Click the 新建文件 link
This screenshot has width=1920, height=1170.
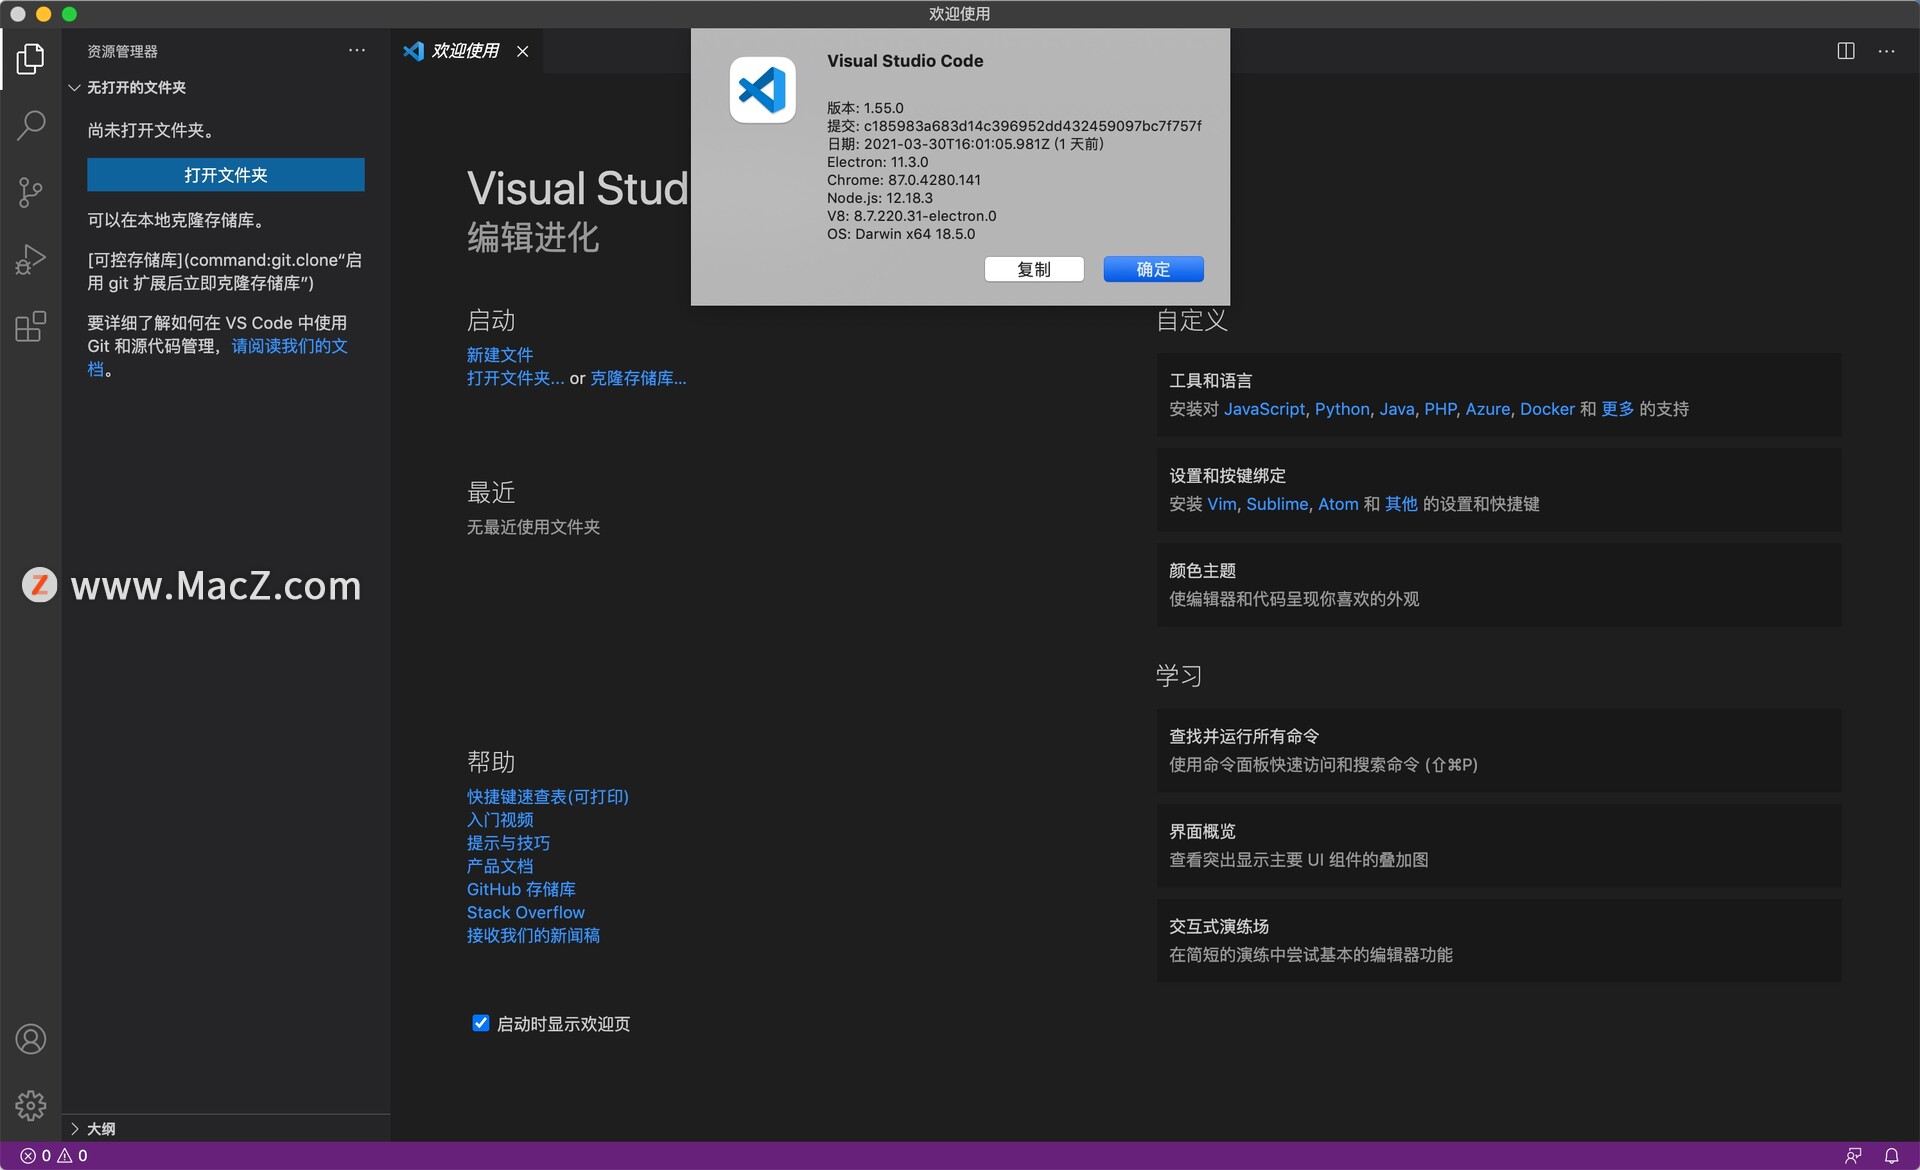click(x=499, y=355)
